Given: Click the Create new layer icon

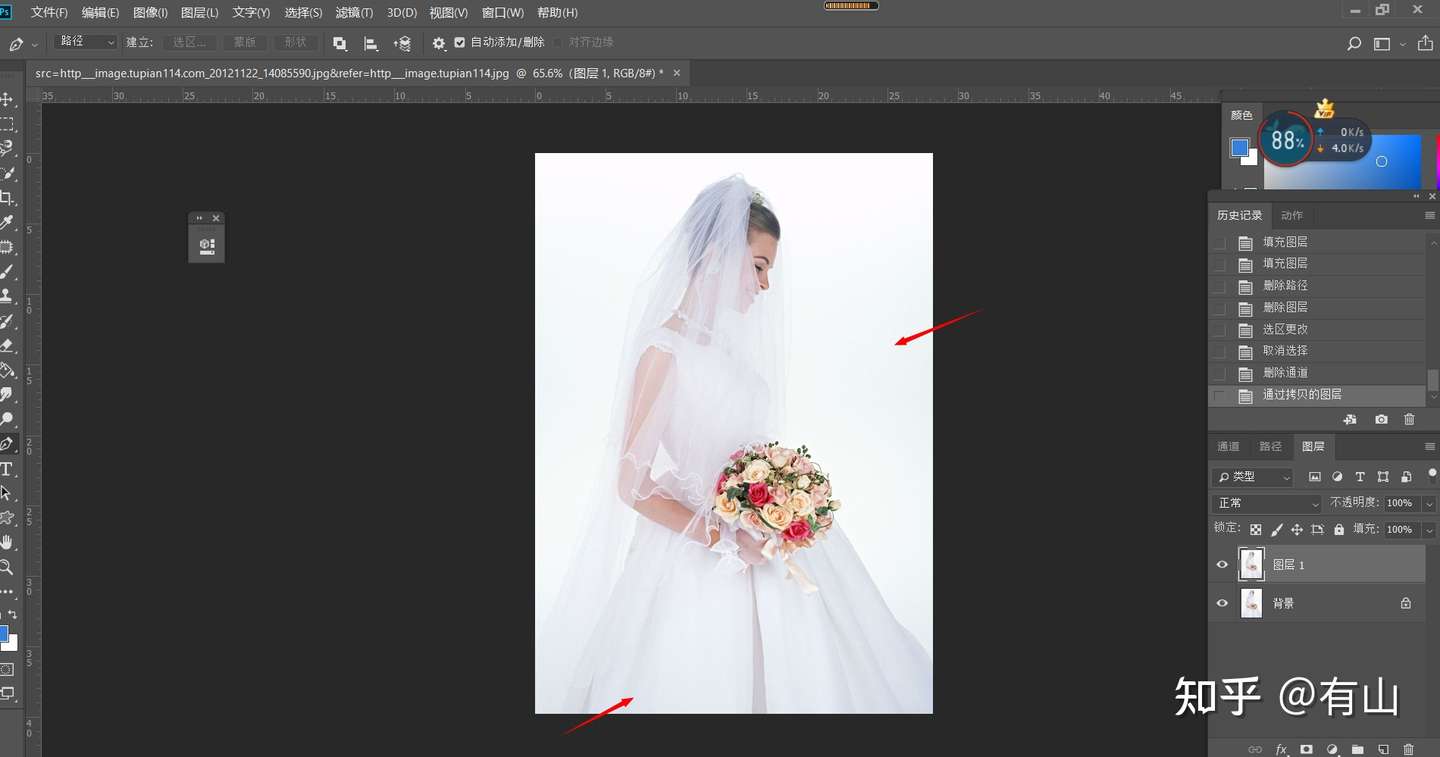Looking at the screenshot, I should [1383, 749].
